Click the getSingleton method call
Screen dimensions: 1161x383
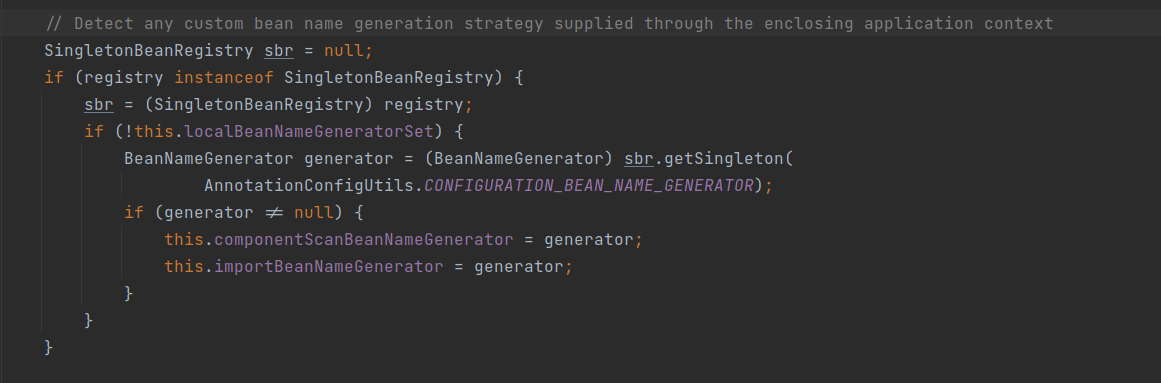pos(715,159)
